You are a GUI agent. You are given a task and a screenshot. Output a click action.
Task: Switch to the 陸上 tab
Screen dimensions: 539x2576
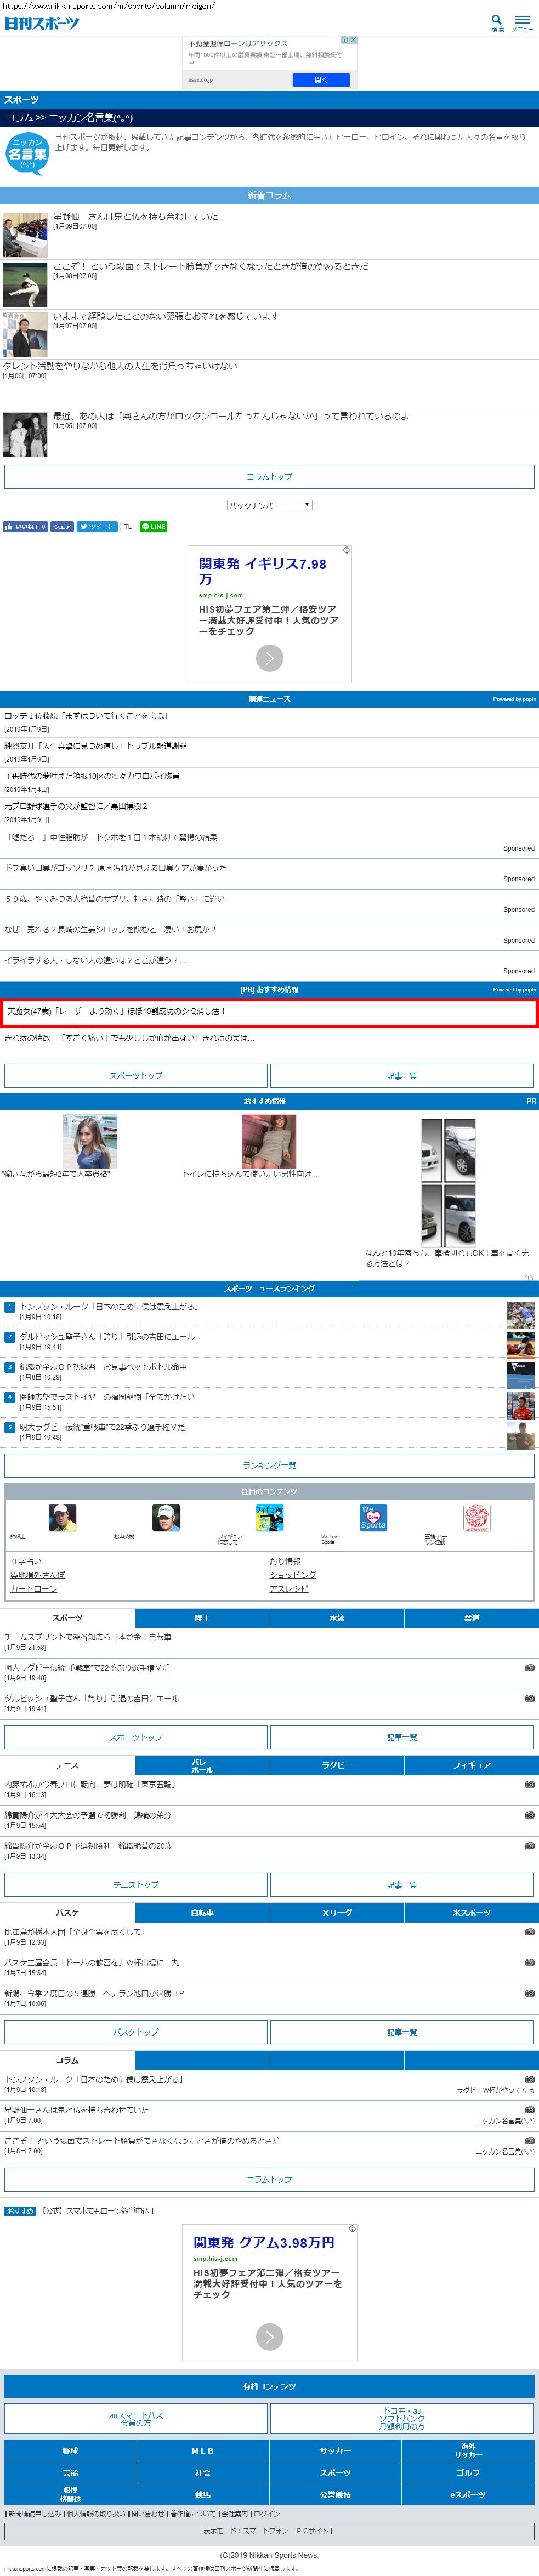coord(202,1617)
